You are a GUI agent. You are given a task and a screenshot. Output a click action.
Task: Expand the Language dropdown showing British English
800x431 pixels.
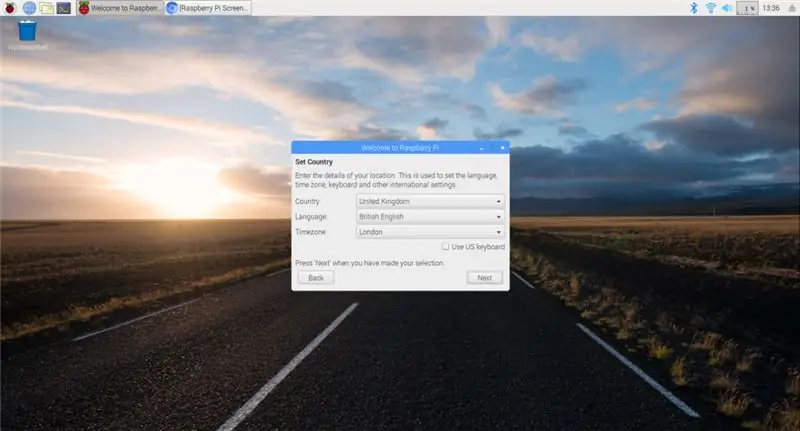pyautogui.click(x=430, y=216)
